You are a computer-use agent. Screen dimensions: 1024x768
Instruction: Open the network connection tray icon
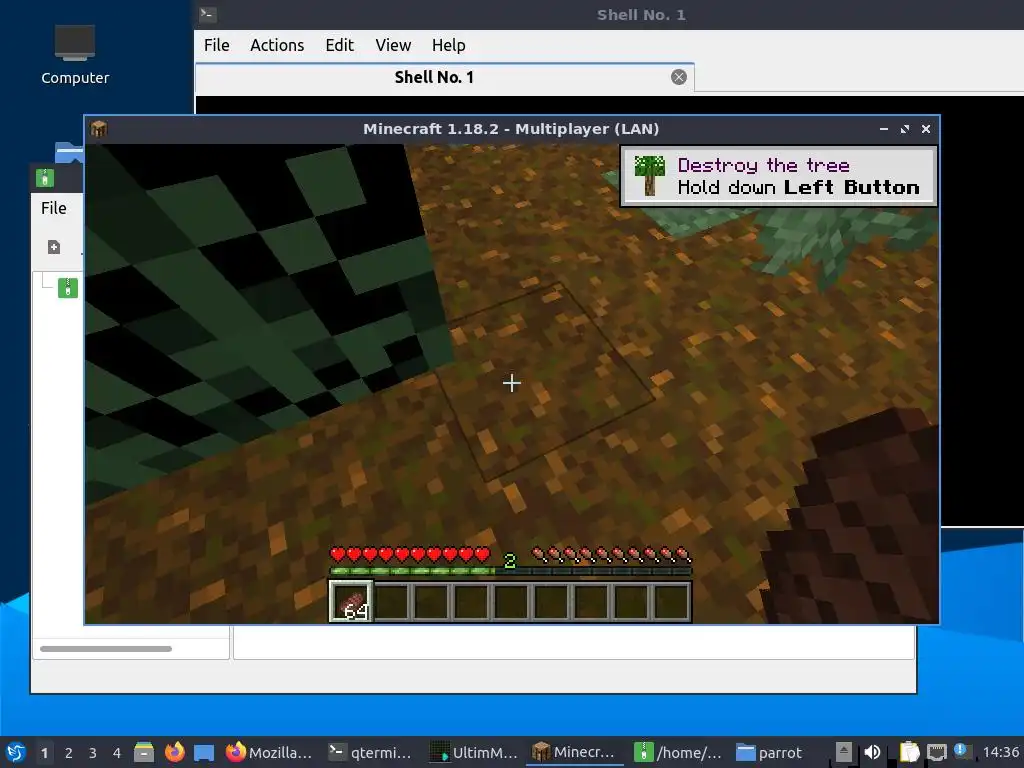click(936, 752)
